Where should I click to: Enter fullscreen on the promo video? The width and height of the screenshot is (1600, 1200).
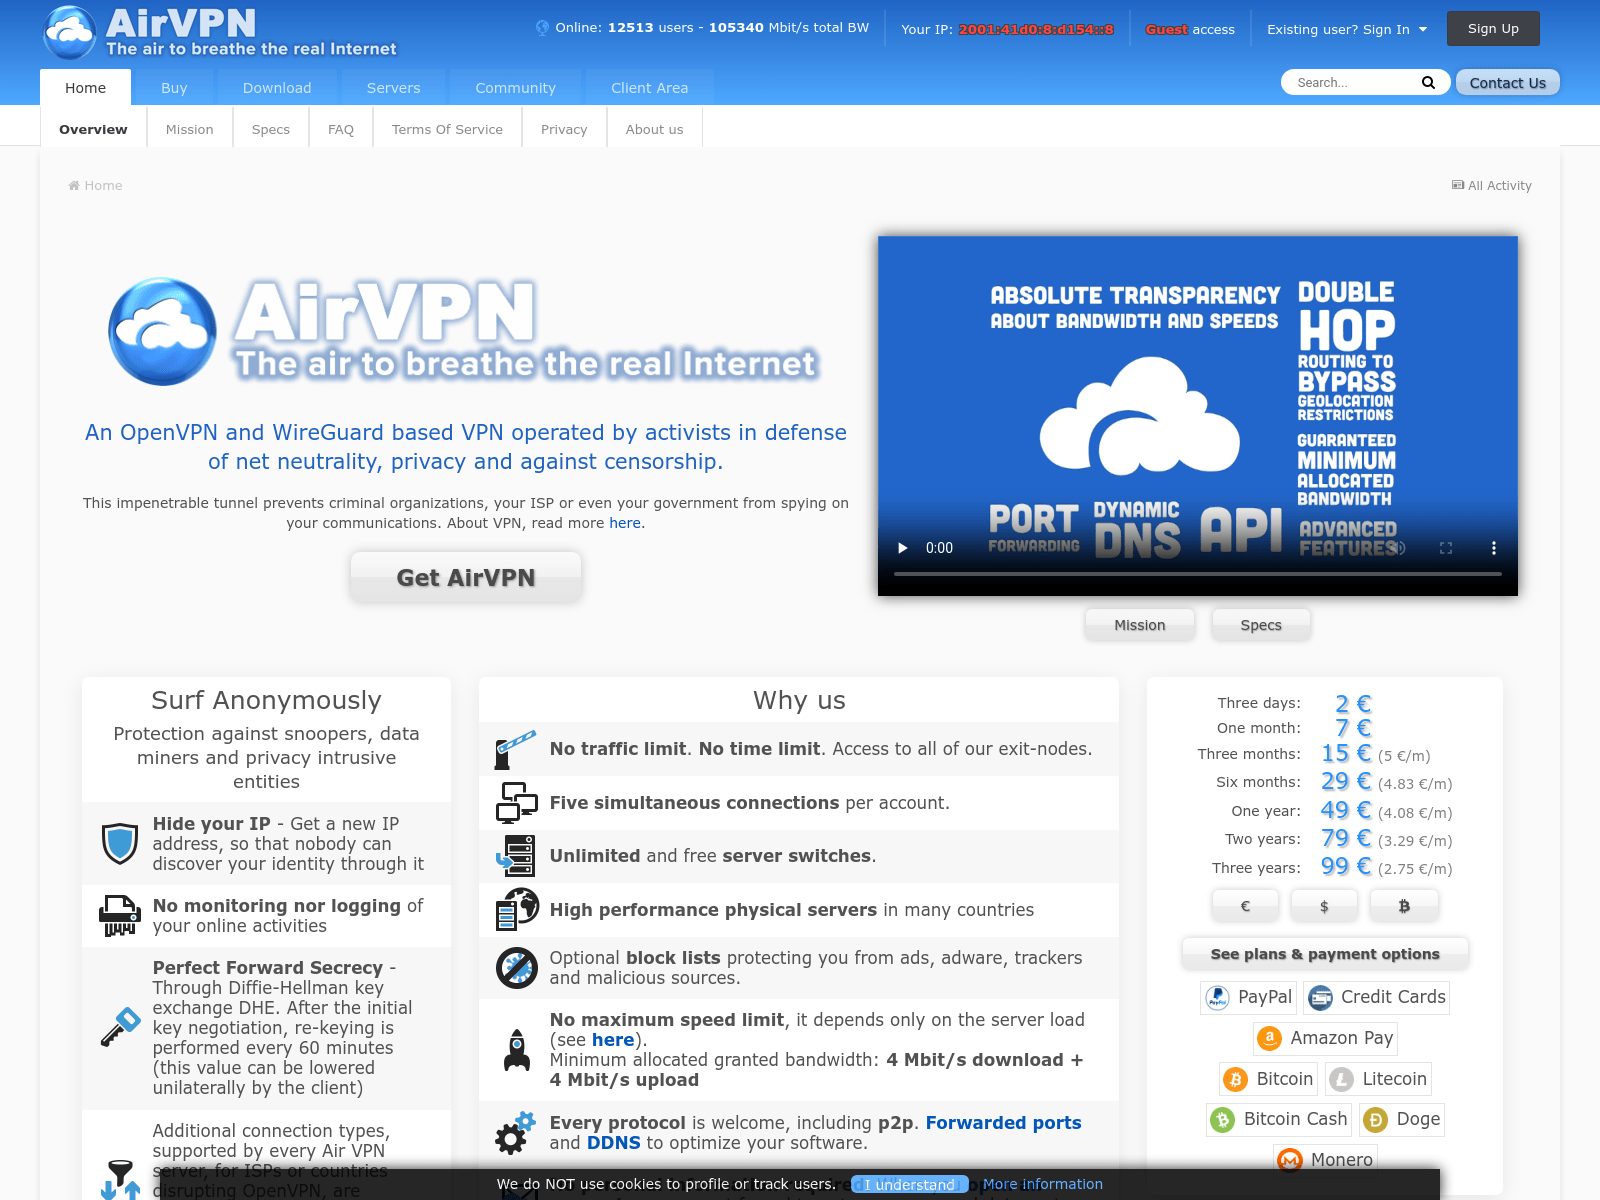point(1446,548)
